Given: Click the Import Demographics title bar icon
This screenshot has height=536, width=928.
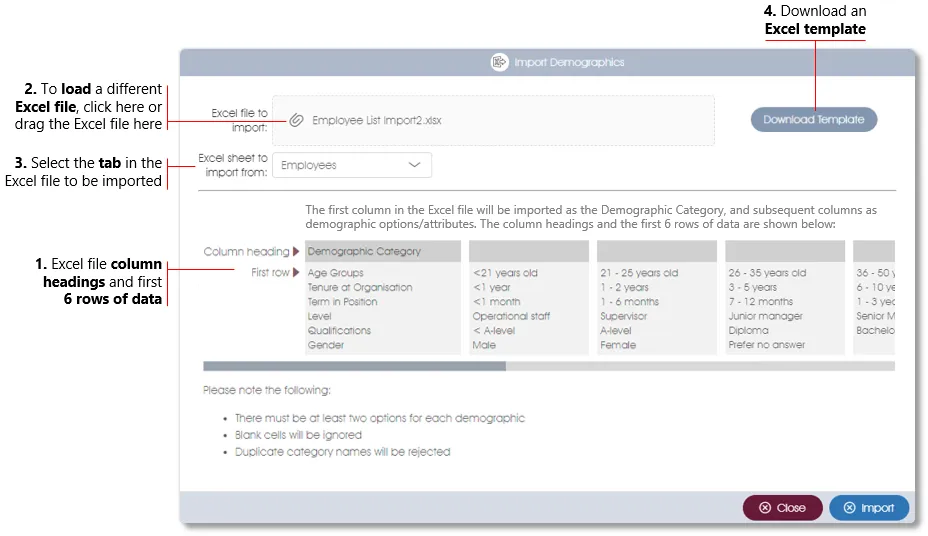Looking at the screenshot, I should point(499,62).
